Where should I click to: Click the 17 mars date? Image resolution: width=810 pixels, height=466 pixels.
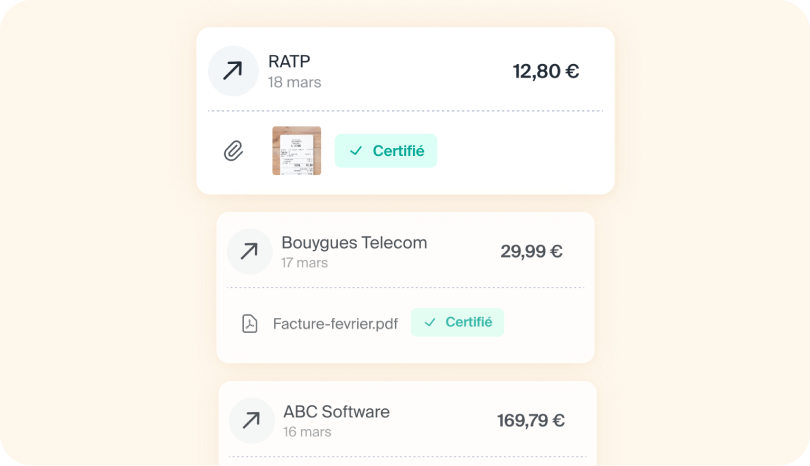pos(304,262)
